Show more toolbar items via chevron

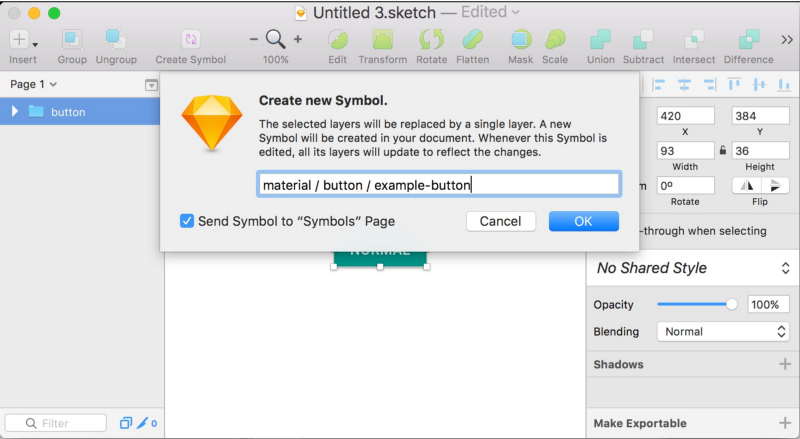(x=787, y=40)
